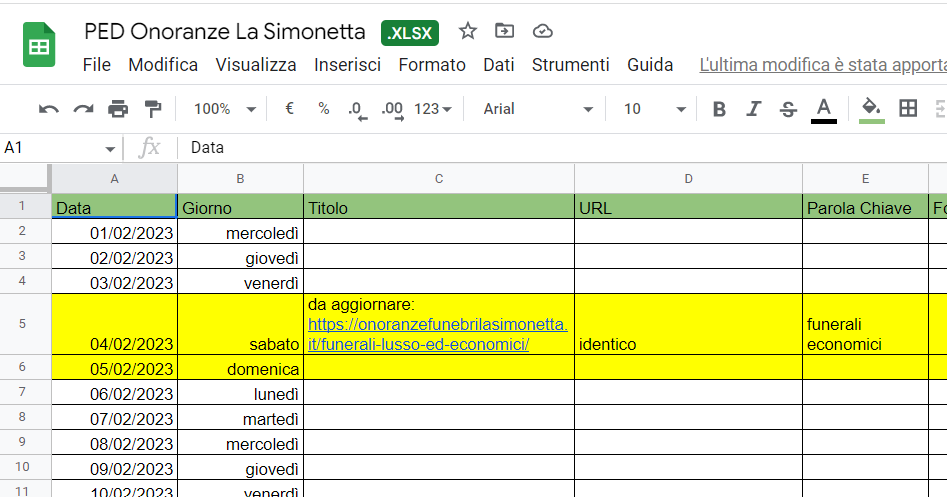
Task: Select cell with date 01/02/2023
Action: tap(114, 231)
